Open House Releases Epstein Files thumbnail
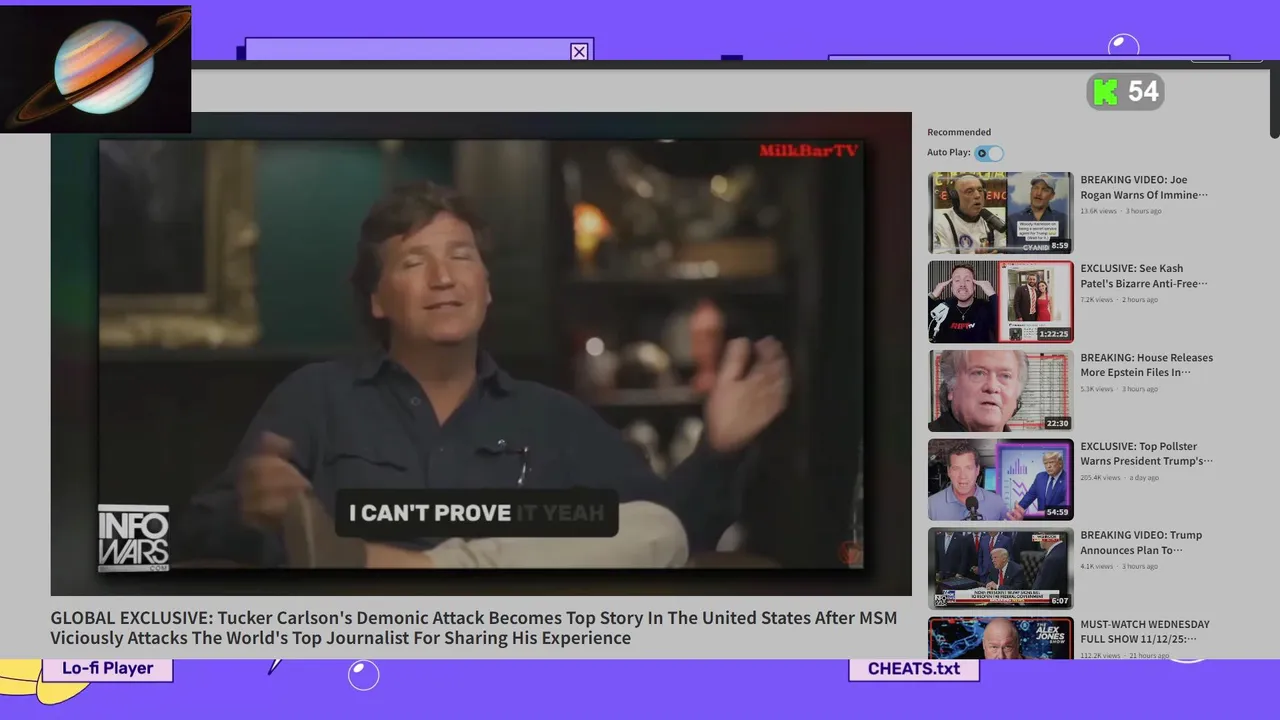Viewport: 1280px width, 720px height. click(1000, 391)
